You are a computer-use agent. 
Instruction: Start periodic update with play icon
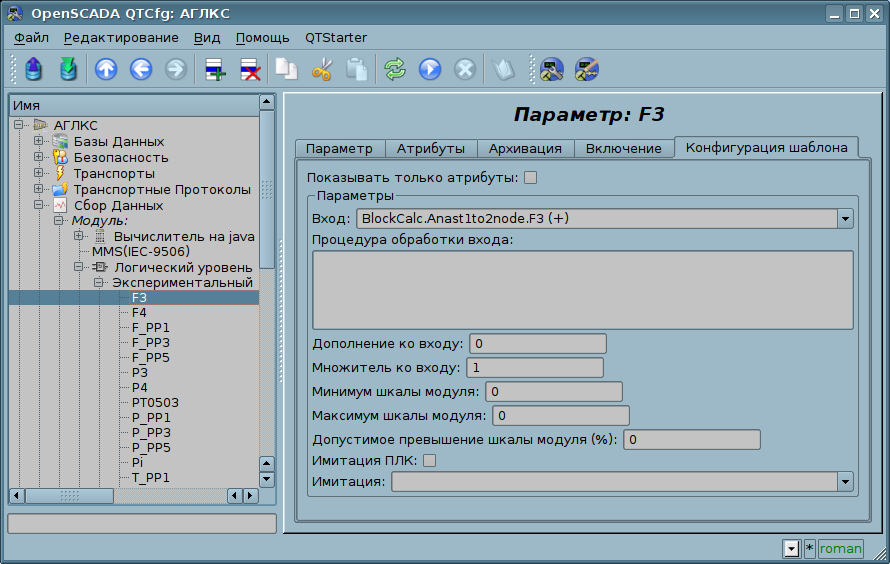430,70
